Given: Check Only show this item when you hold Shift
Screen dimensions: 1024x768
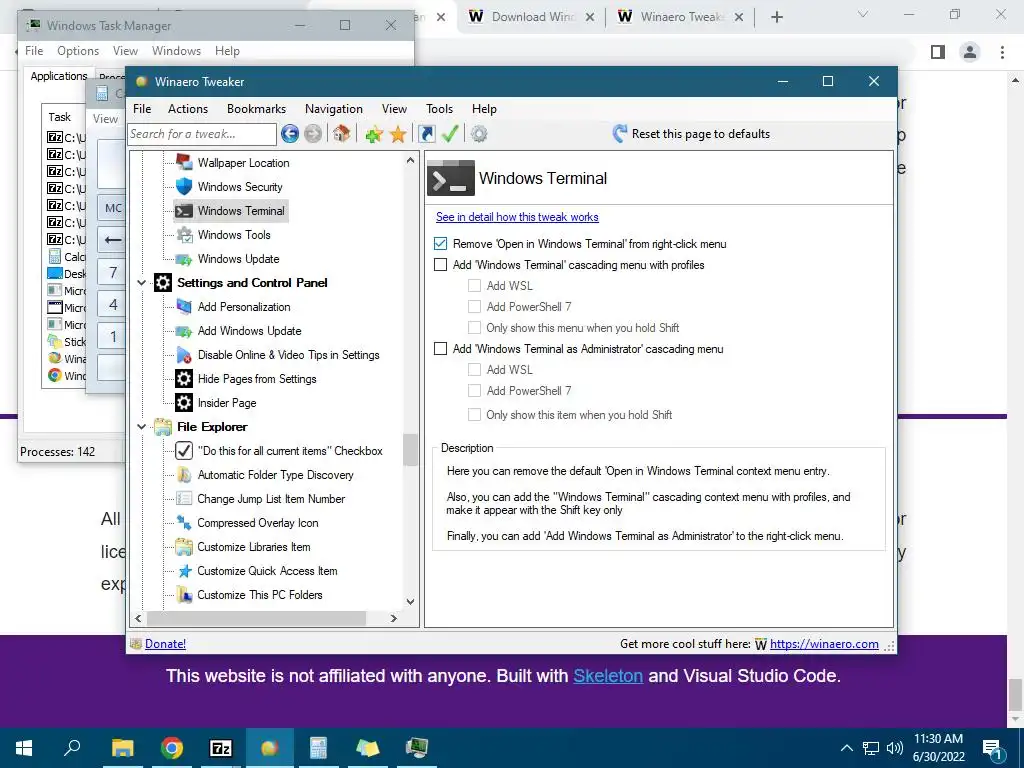Looking at the screenshot, I should coord(475,414).
